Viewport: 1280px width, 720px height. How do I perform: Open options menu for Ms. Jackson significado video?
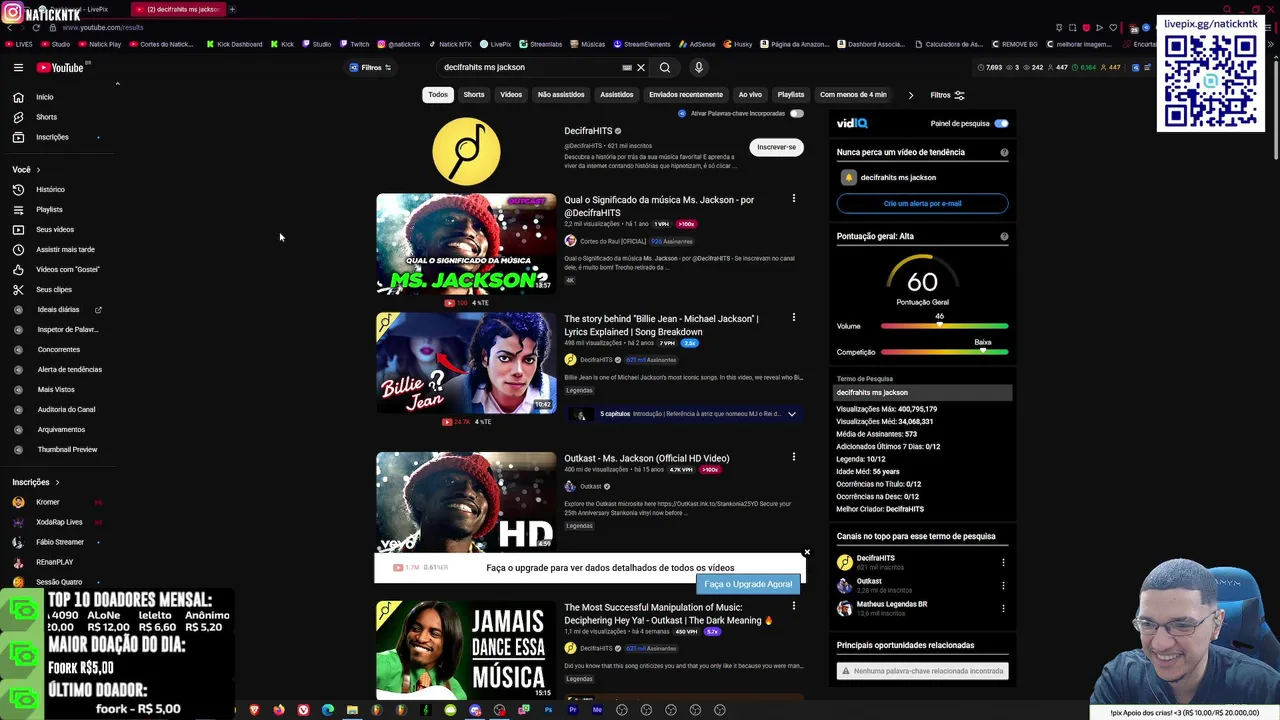[x=794, y=198]
